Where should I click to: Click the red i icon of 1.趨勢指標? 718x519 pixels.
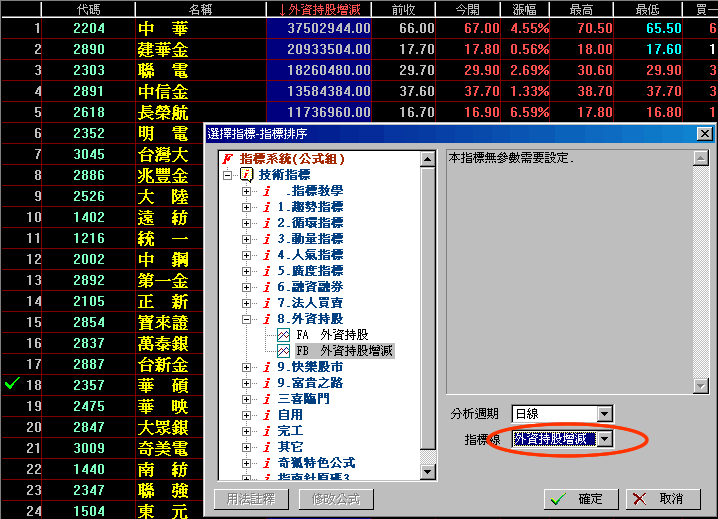coord(267,207)
